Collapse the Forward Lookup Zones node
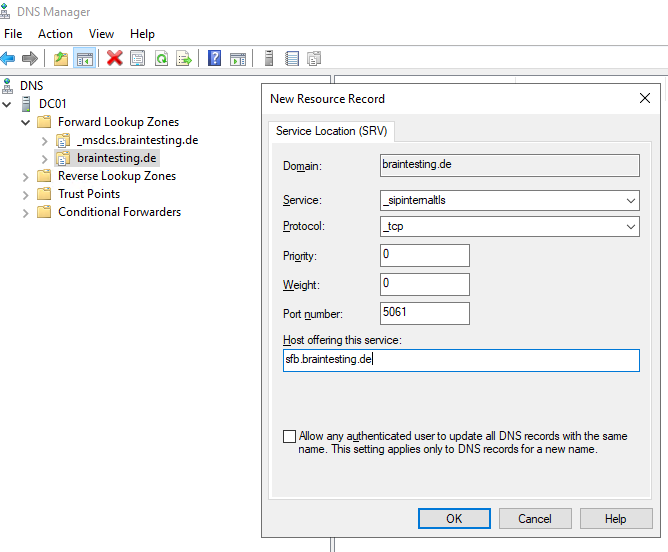668x552 pixels. coord(26,122)
